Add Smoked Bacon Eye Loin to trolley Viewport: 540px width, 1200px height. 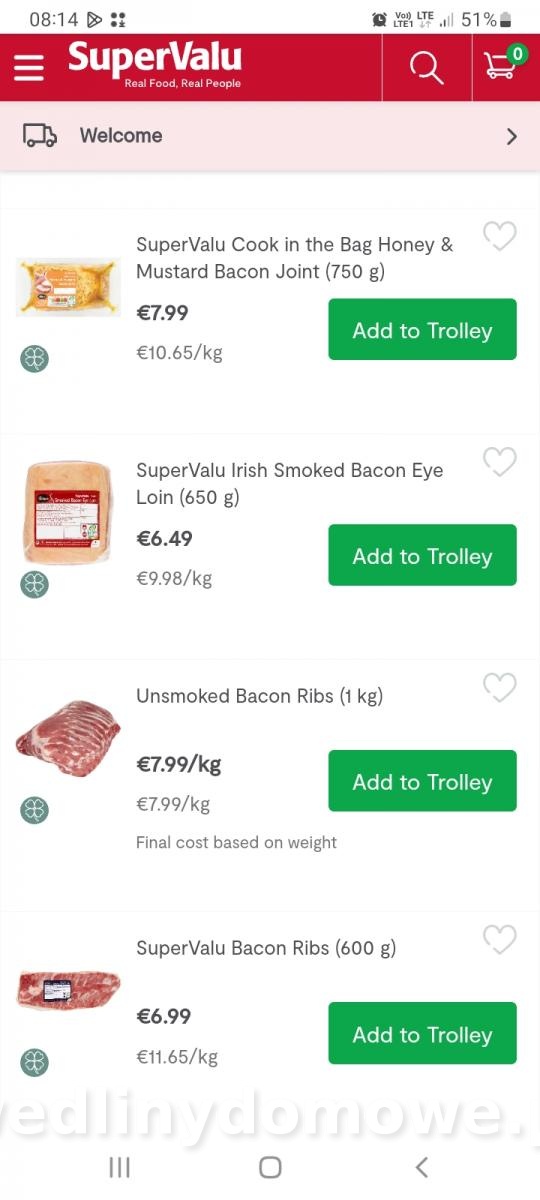423,556
